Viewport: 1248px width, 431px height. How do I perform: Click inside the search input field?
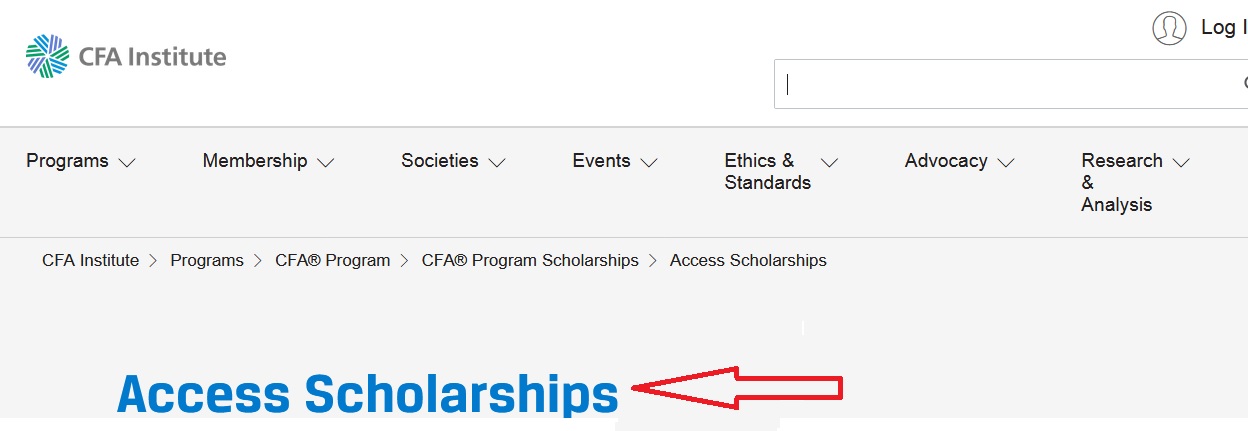tap(1000, 84)
